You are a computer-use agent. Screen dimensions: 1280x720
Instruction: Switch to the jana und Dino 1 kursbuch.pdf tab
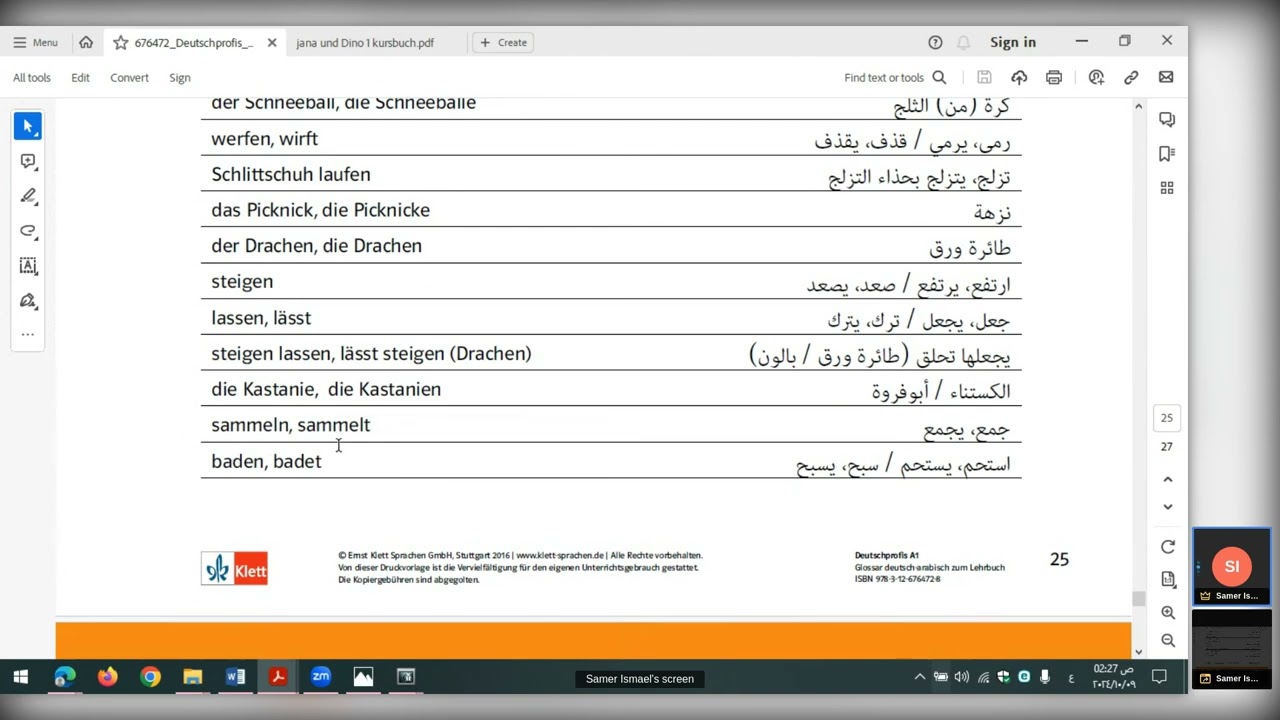365,43
